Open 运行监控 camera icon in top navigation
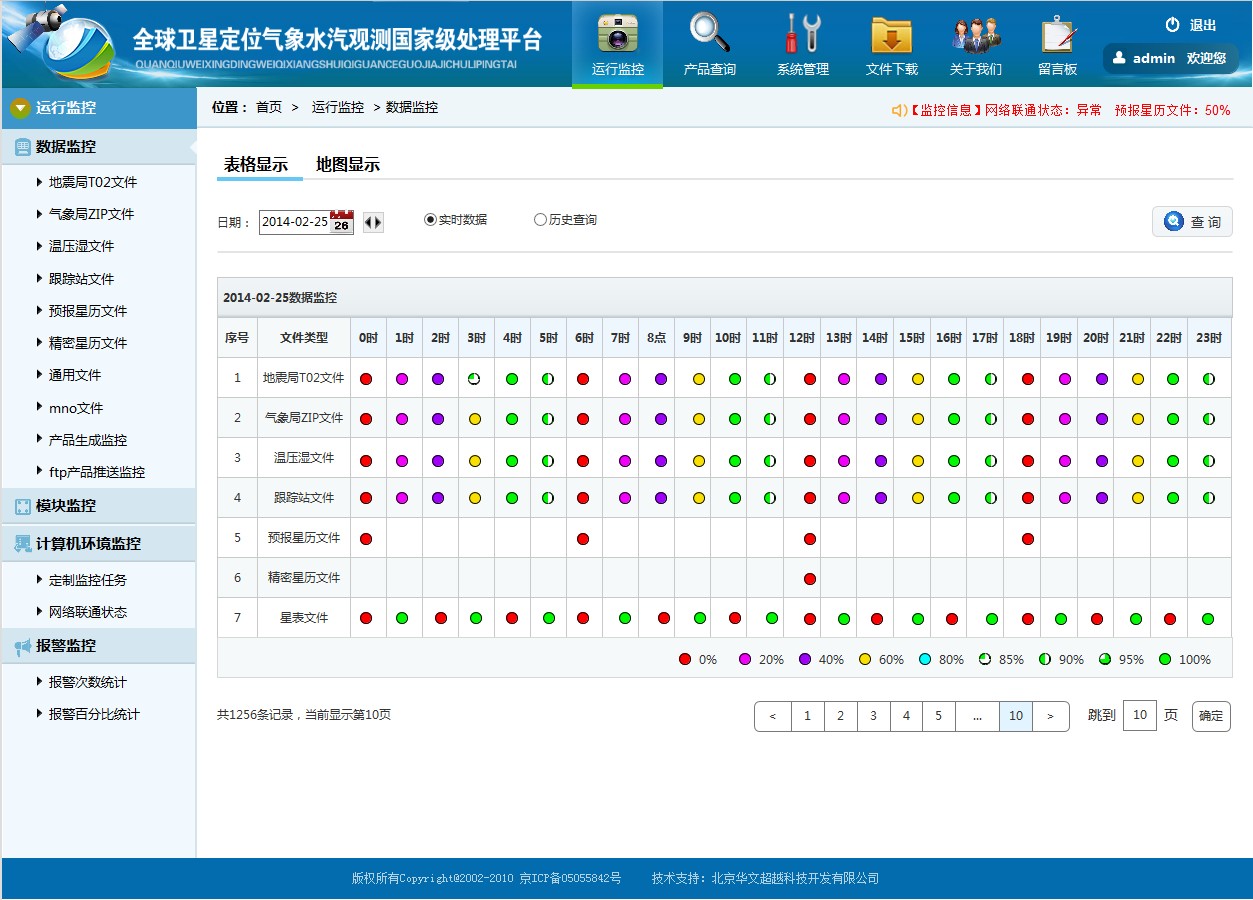 click(x=617, y=33)
